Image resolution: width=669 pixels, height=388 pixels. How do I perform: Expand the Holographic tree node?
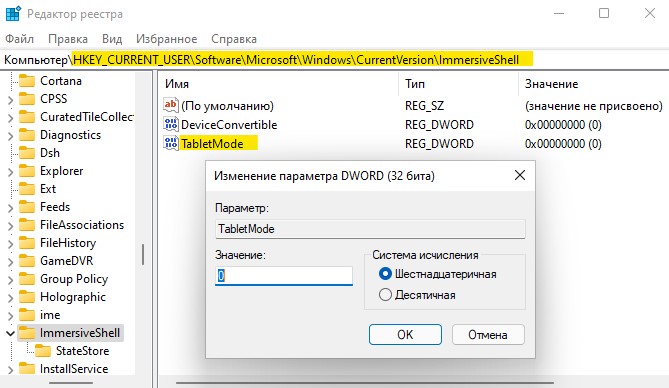(x=11, y=298)
